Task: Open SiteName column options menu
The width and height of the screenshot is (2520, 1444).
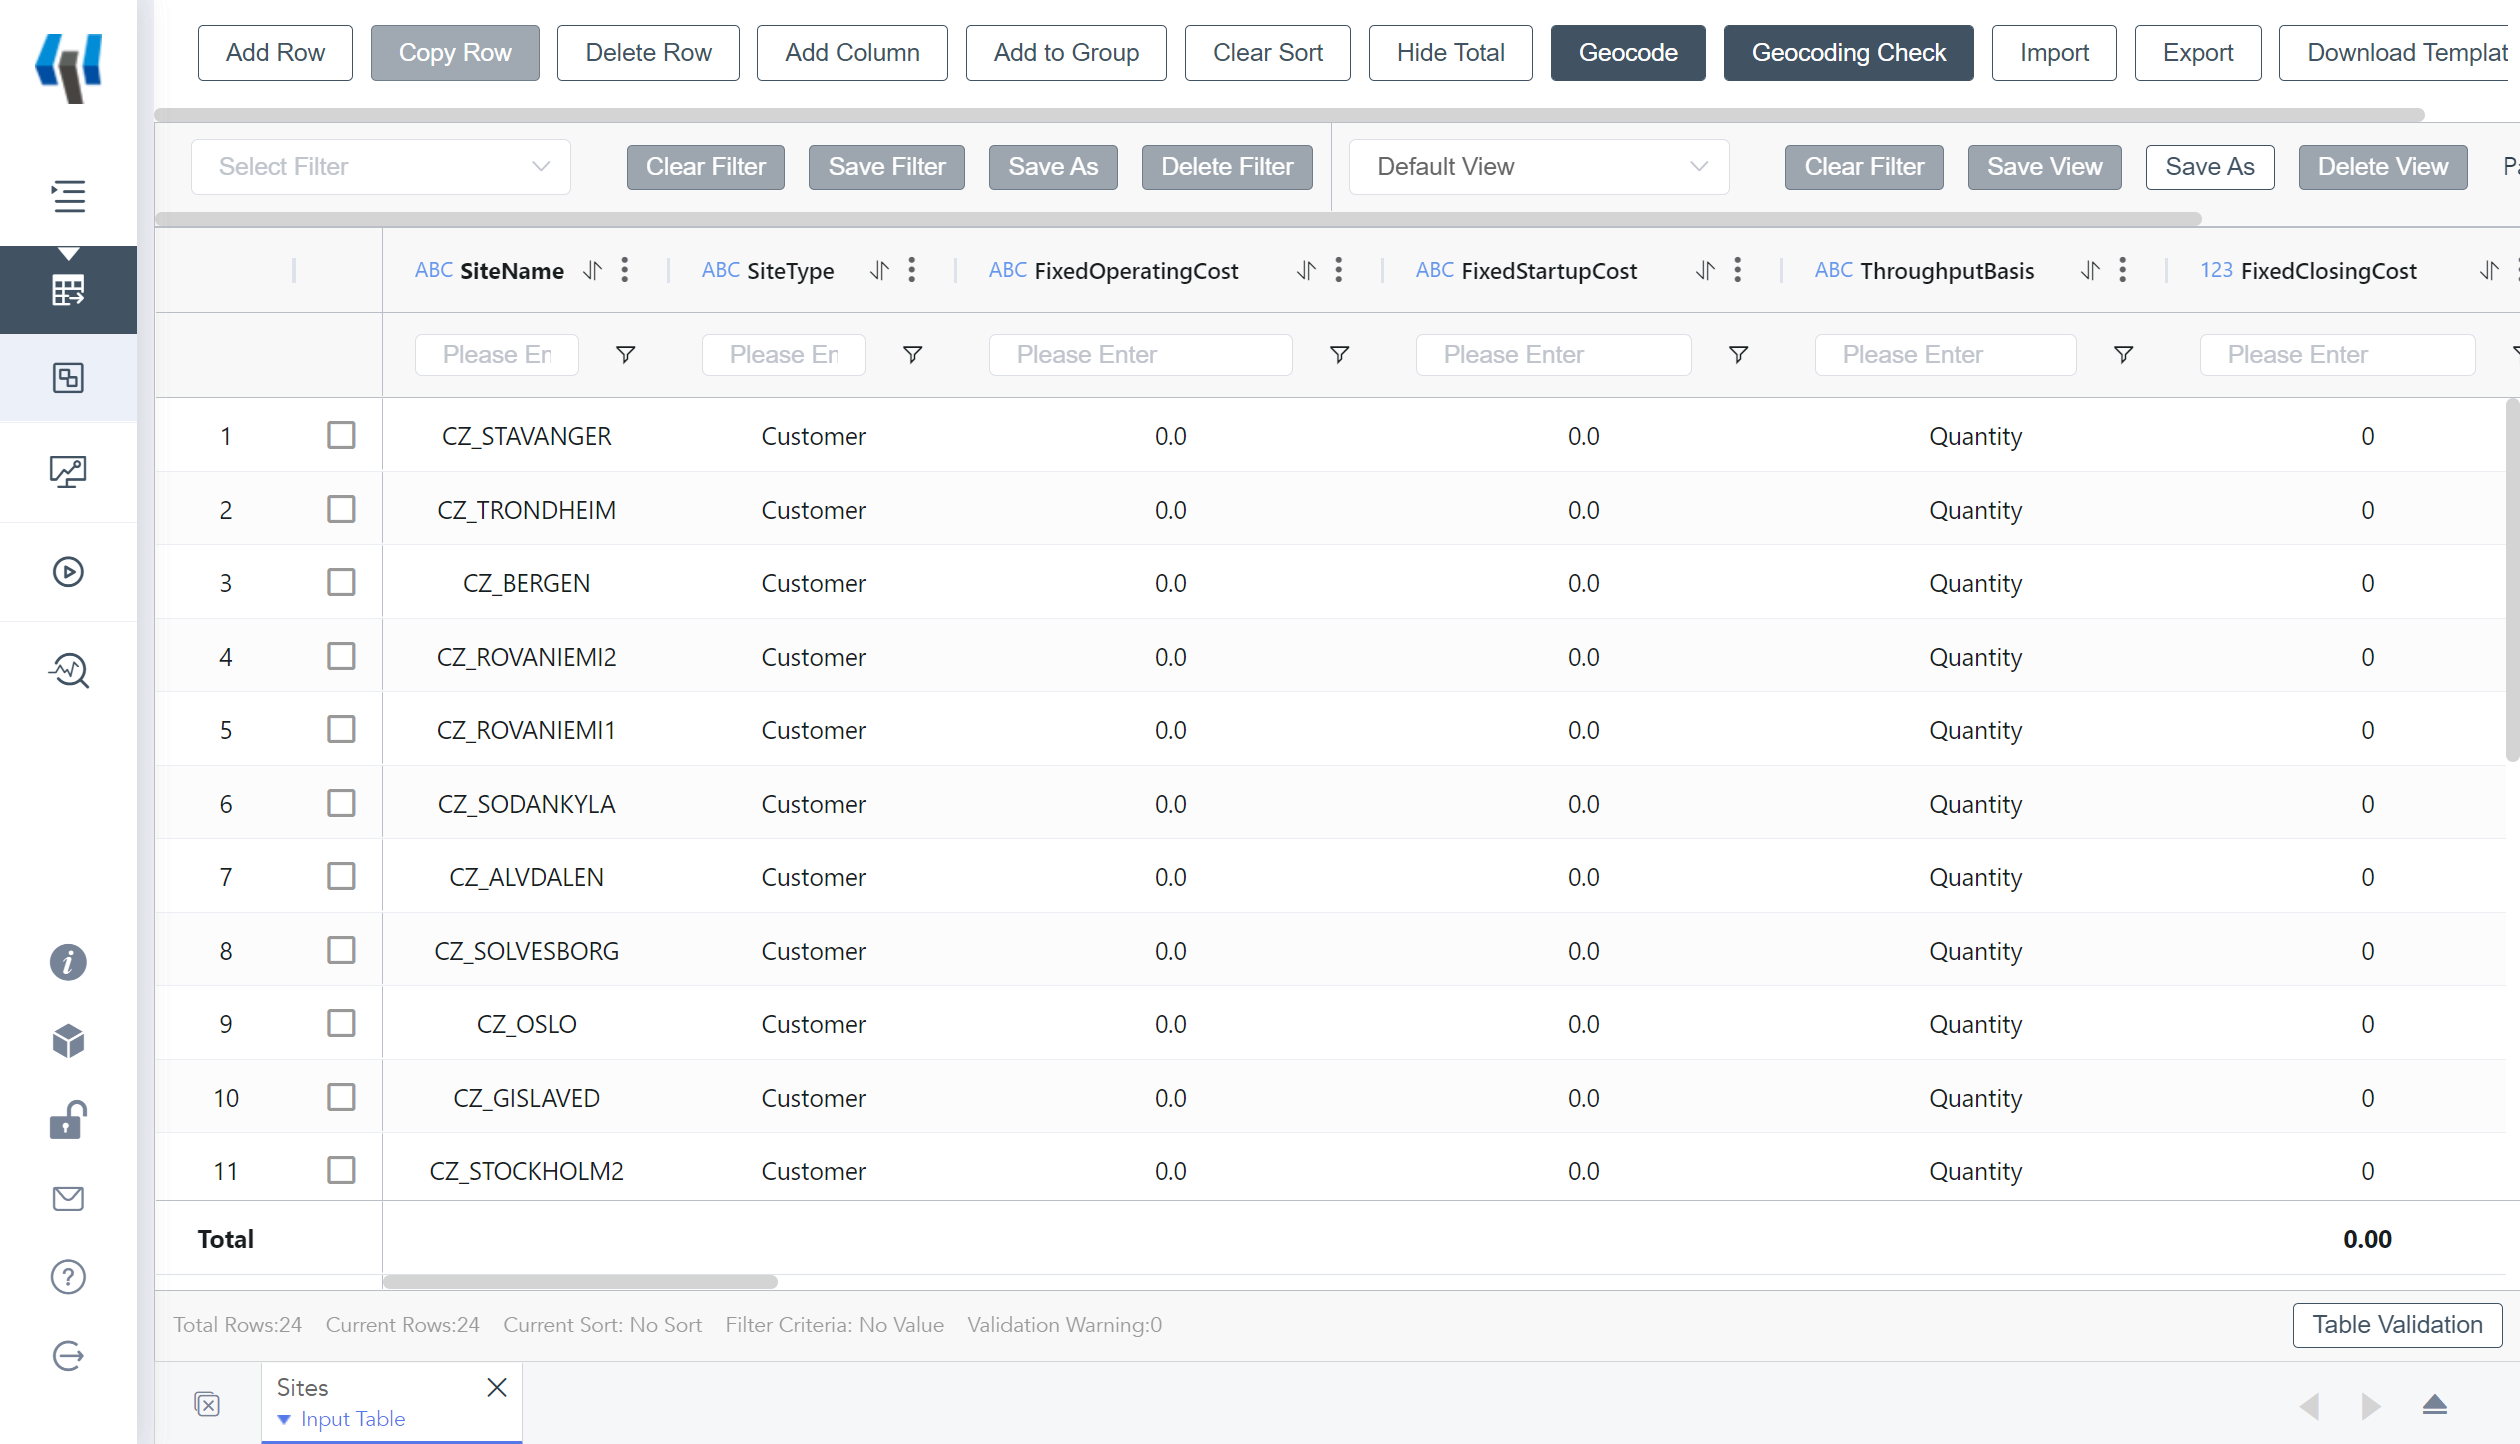Action: pos(625,270)
